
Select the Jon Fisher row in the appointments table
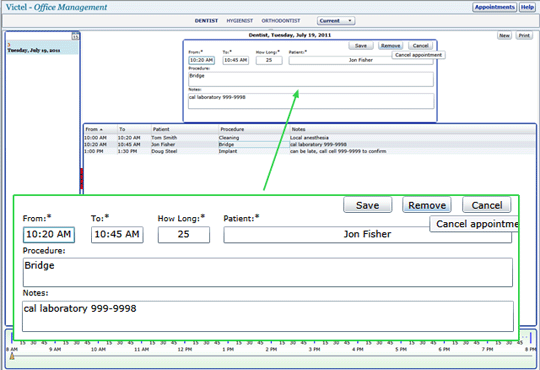click(x=309, y=144)
